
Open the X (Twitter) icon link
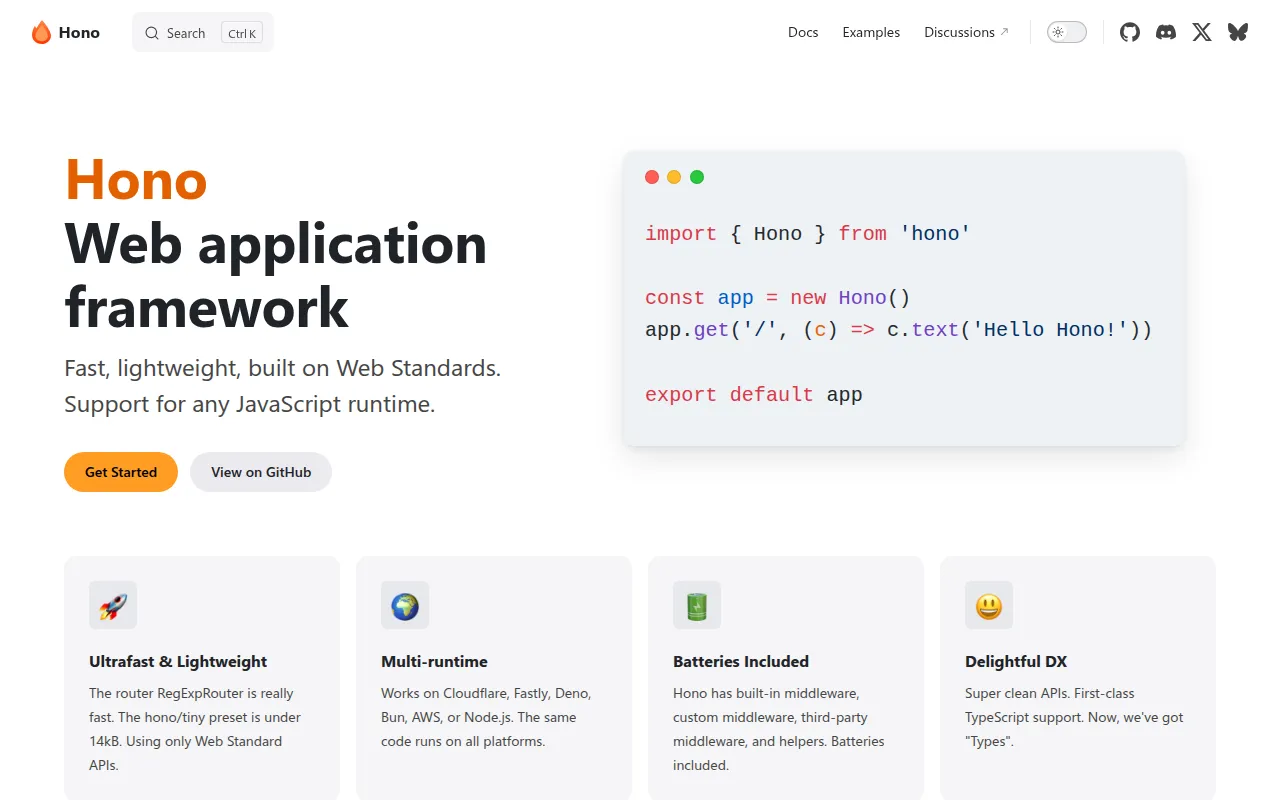[1202, 32]
